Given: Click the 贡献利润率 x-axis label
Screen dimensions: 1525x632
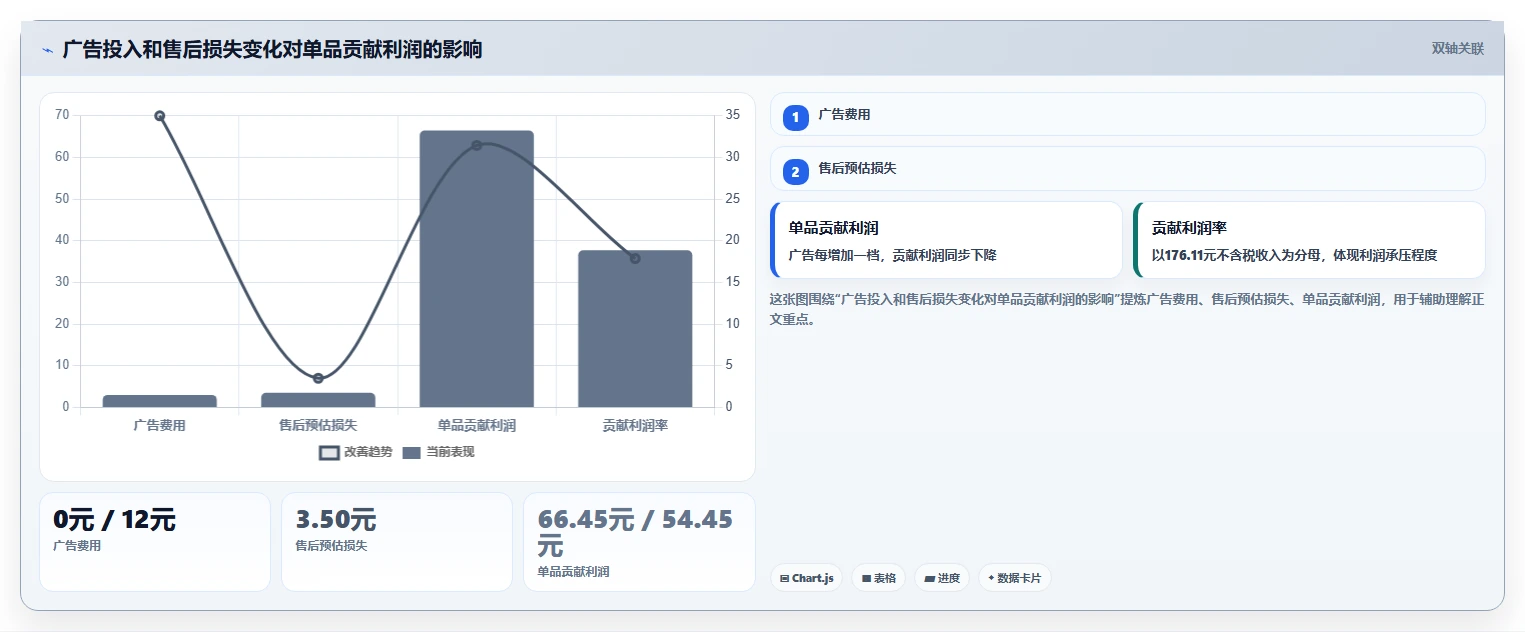Looking at the screenshot, I should coord(635,425).
